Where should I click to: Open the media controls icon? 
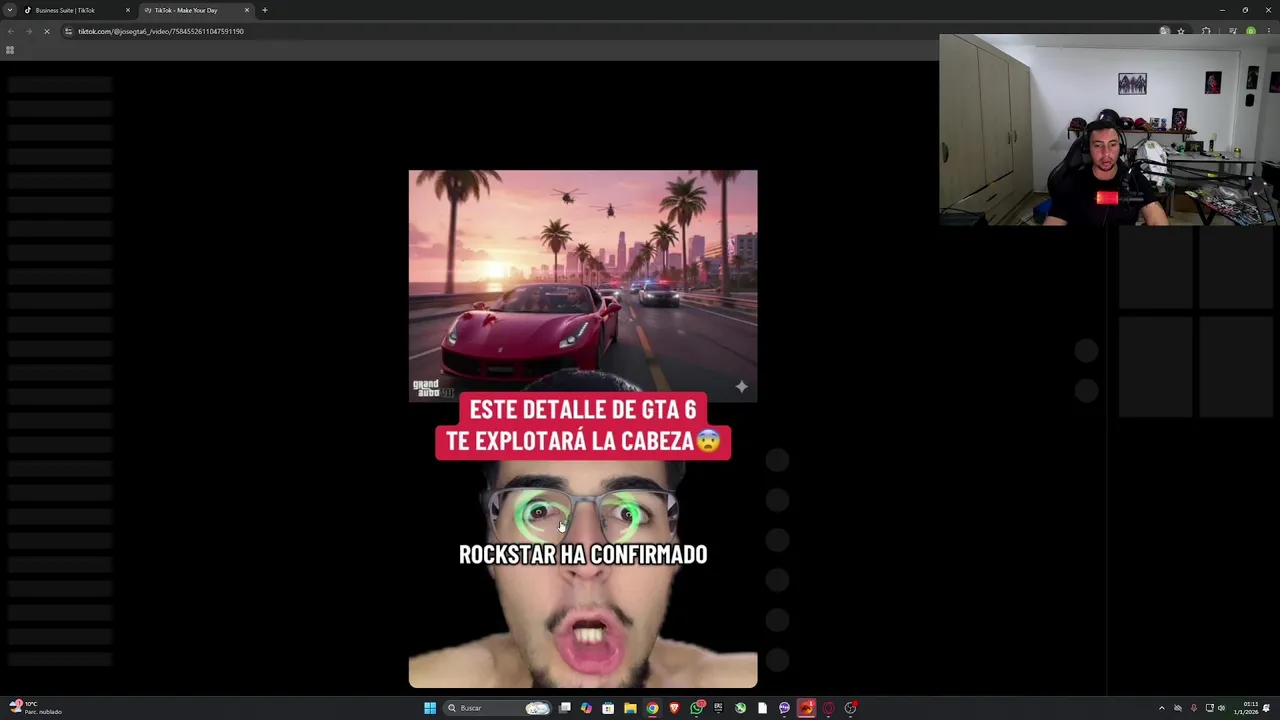coord(1233,31)
